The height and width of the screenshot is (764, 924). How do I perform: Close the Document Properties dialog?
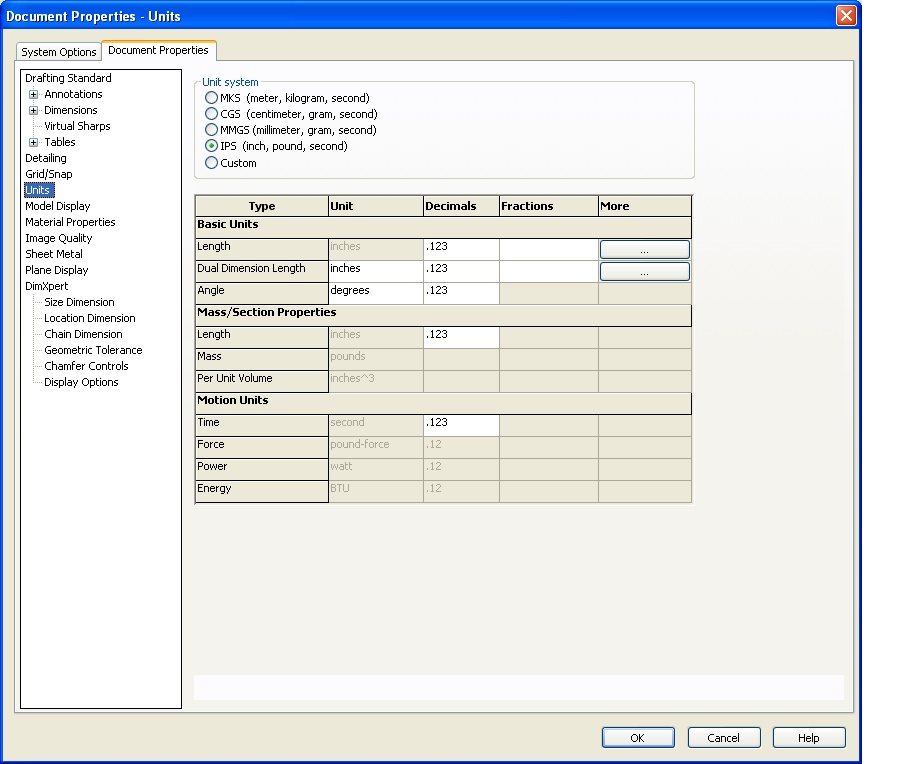pyautogui.click(x=846, y=15)
